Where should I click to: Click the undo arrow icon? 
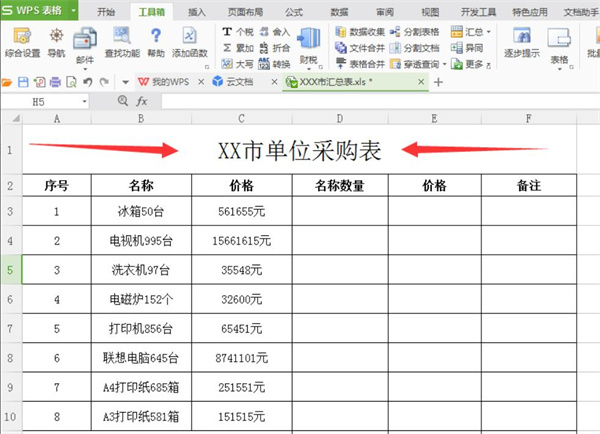coord(88,82)
